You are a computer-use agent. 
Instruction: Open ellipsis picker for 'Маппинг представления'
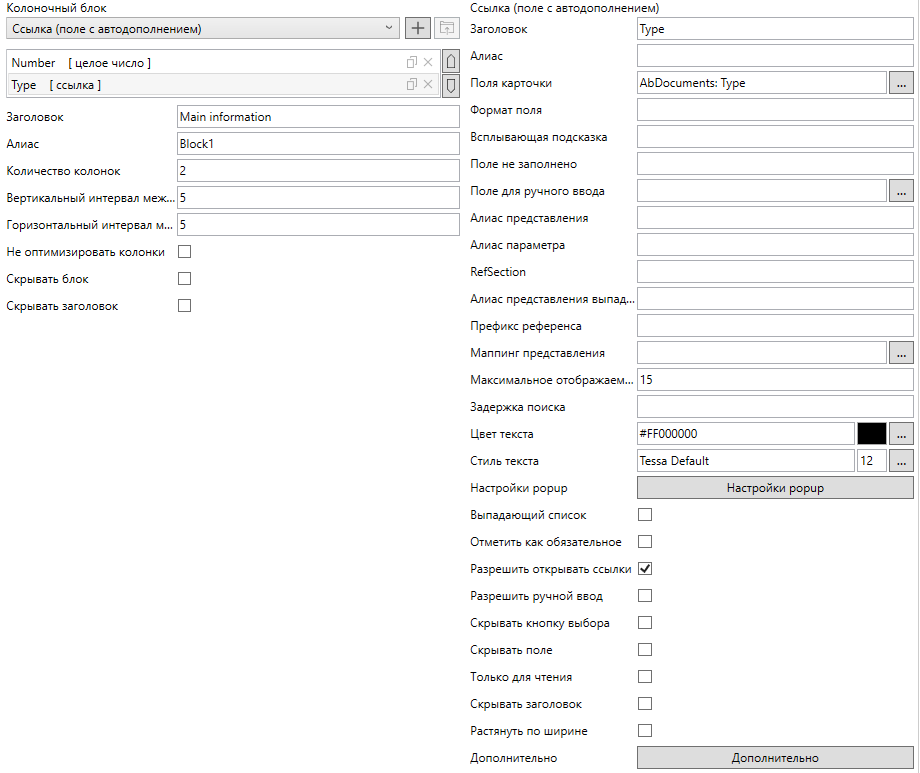tap(901, 353)
